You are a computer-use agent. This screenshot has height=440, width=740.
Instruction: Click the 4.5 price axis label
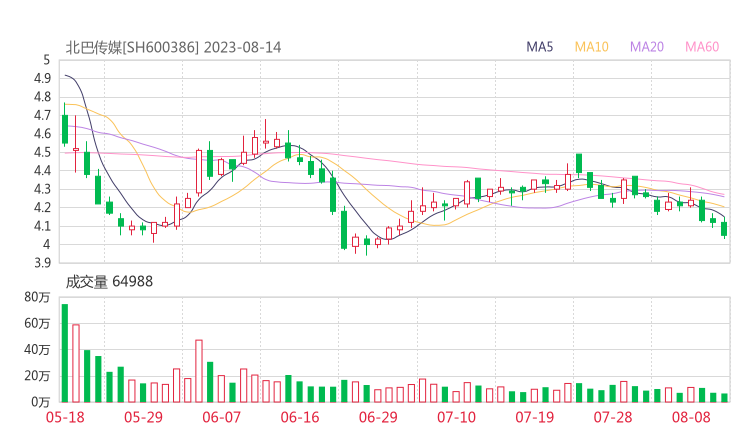coord(42,152)
